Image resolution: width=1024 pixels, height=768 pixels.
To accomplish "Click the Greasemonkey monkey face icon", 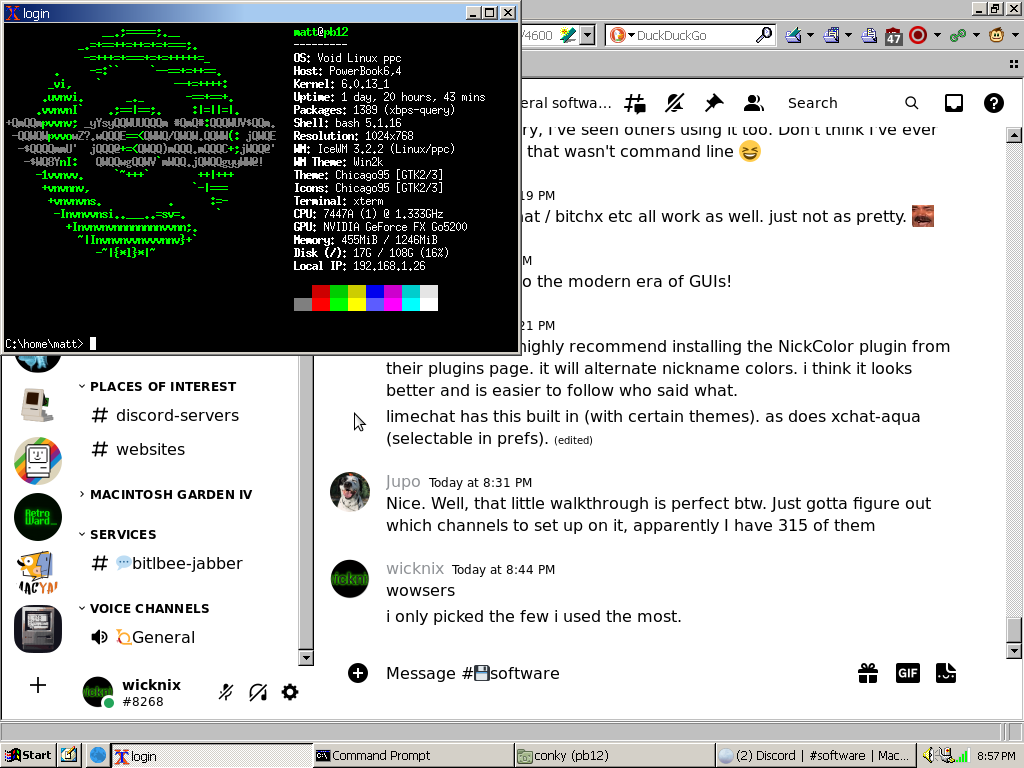I will point(997,35).
